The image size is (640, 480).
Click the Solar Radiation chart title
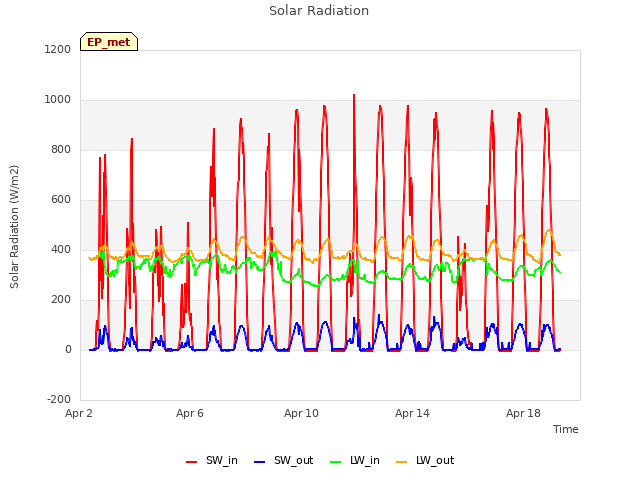pos(319,11)
